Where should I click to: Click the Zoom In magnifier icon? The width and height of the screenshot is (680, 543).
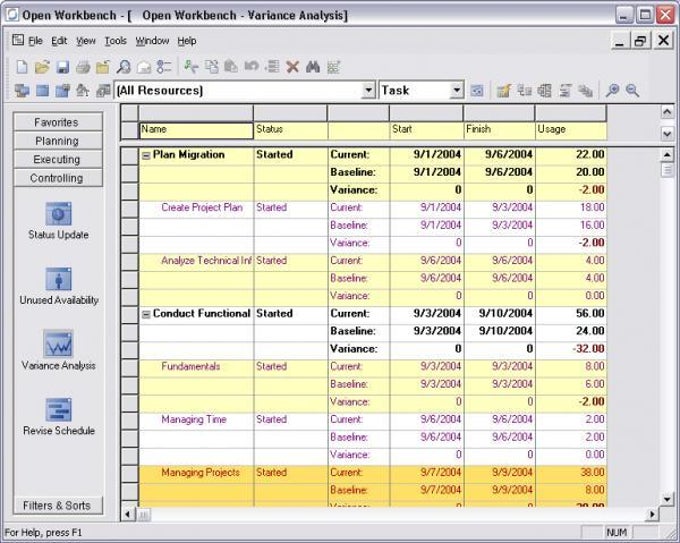[x=612, y=90]
